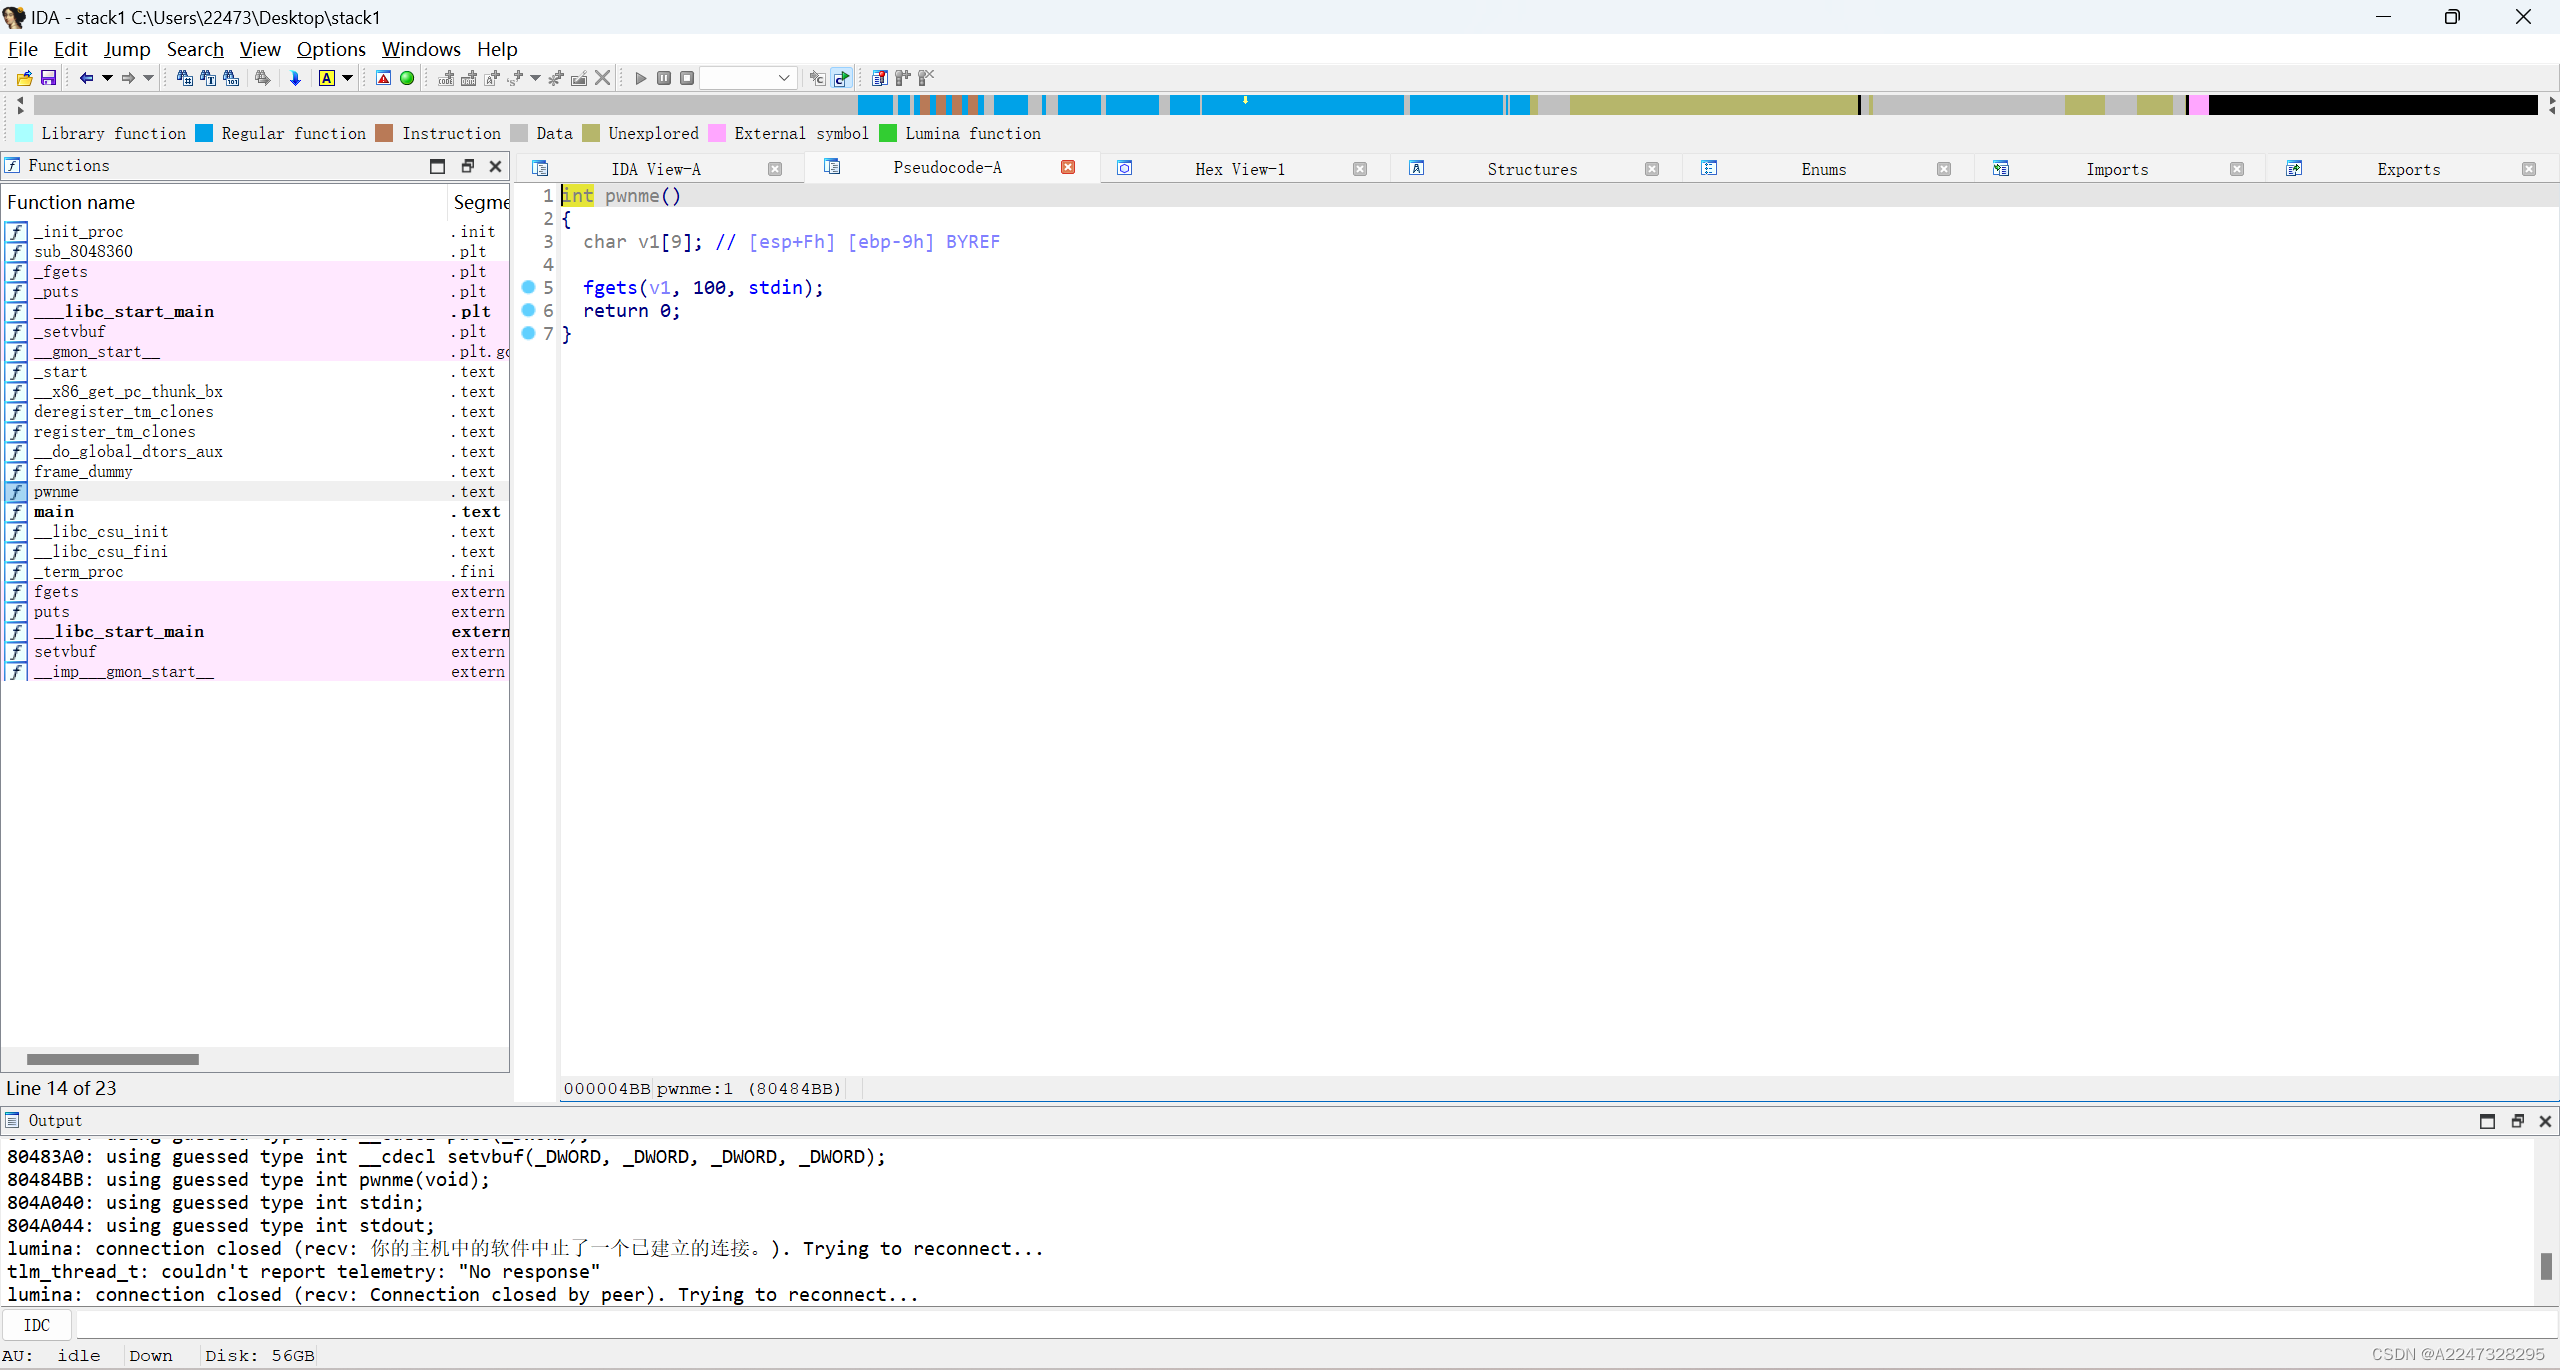Screen dimensions: 2560x1370
Task: Open the text search binoculars icon
Action: click(x=208, y=78)
